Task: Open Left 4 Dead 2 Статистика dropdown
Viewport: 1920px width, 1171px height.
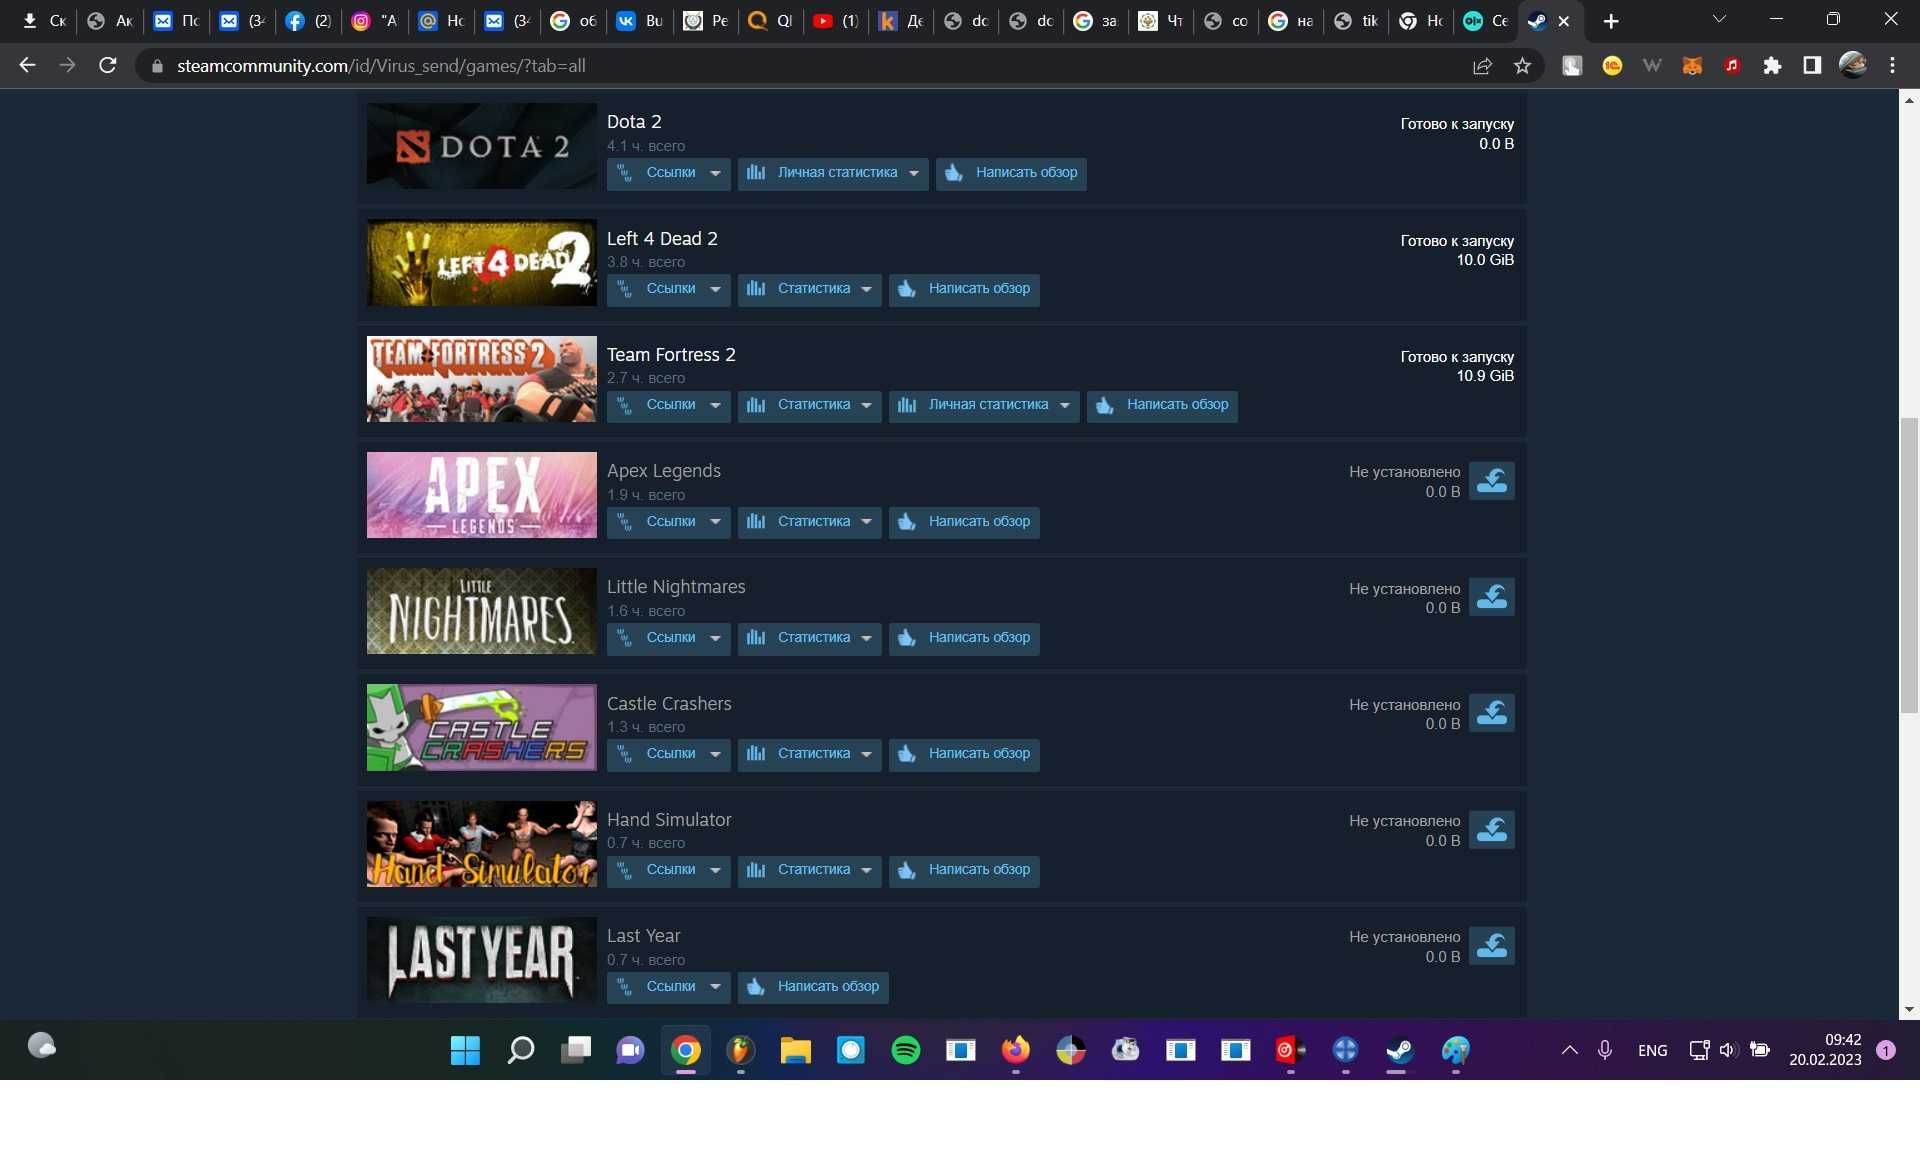Action: (x=809, y=289)
